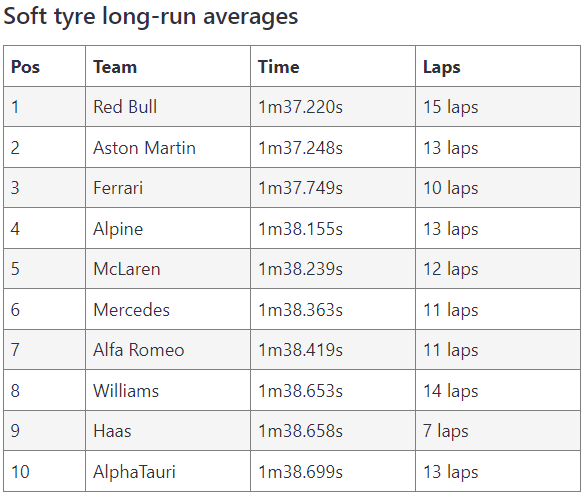584x495 pixels.
Task: Click the Williams team name
Action: coord(126,391)
